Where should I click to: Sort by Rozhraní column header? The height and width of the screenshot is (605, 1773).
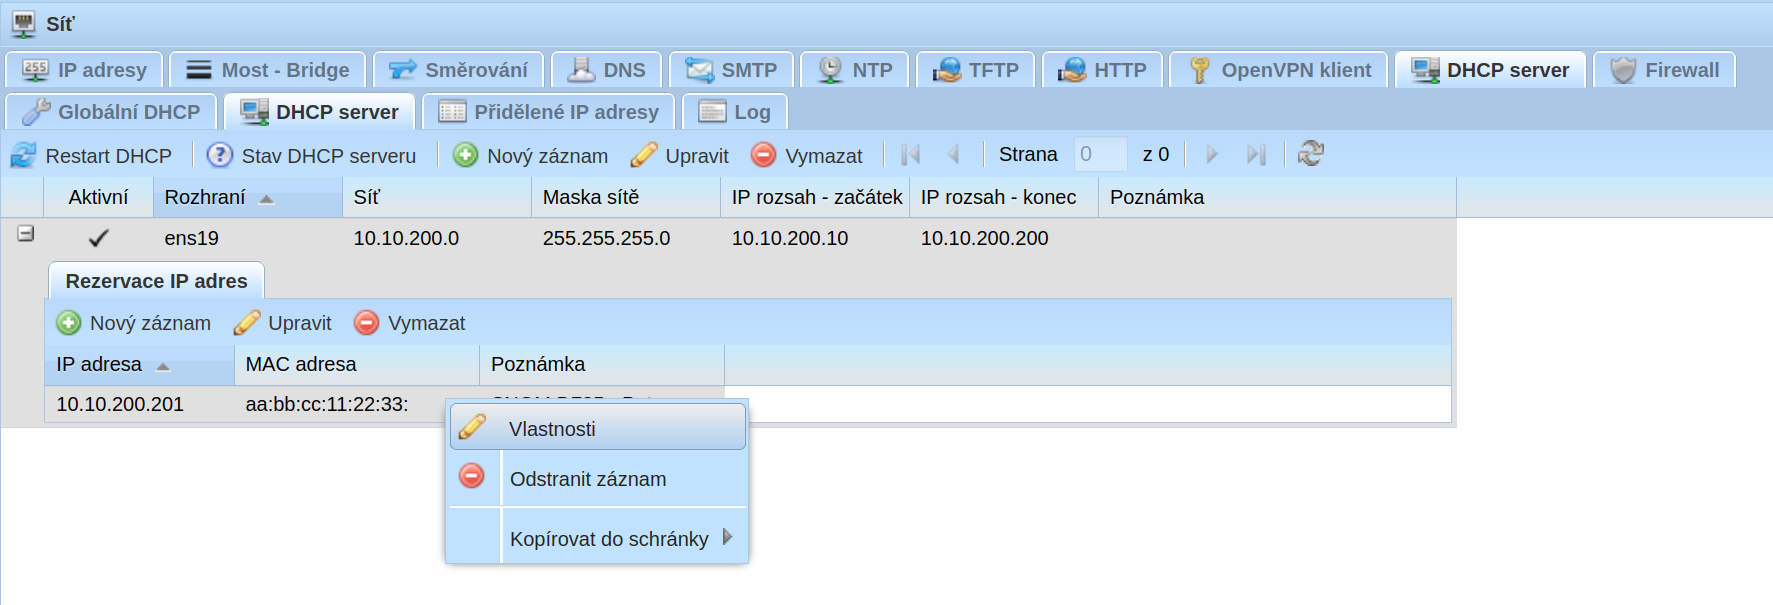click(248, 197)
